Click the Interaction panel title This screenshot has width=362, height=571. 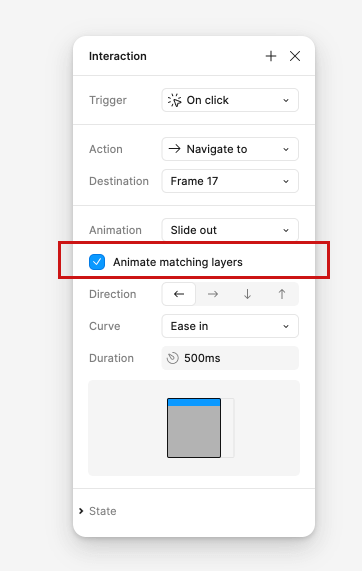(118, 56)
